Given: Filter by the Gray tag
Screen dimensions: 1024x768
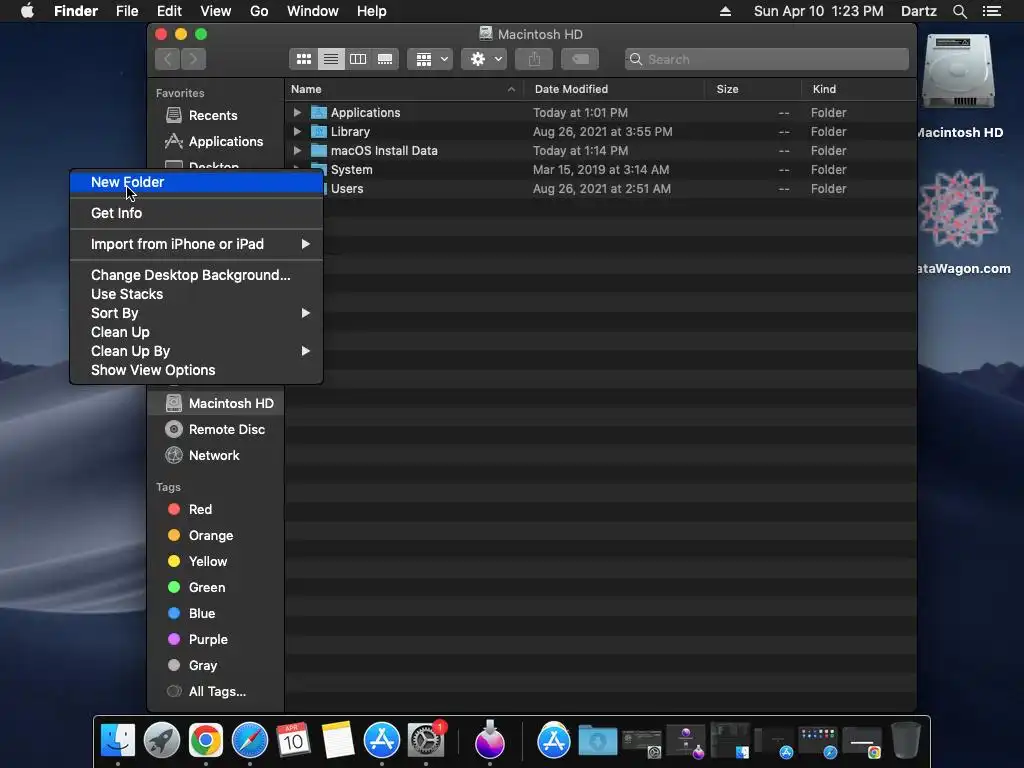Looking at the screenshot, I should point(193,666).
